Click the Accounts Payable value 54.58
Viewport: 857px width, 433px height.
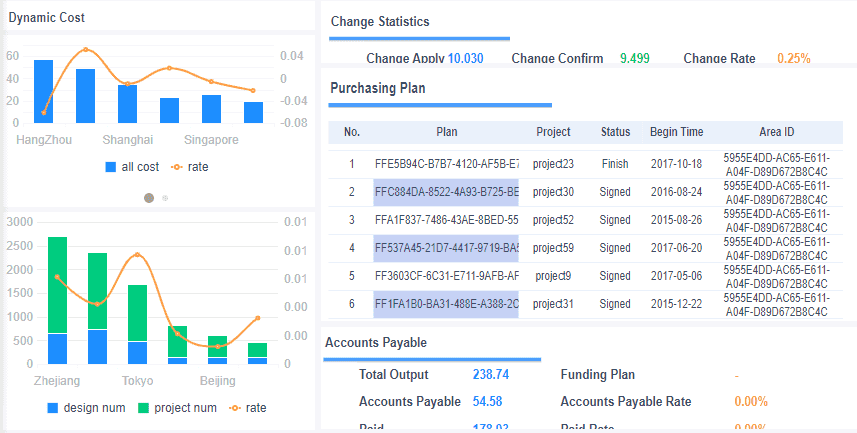click(x=488, y=401)
